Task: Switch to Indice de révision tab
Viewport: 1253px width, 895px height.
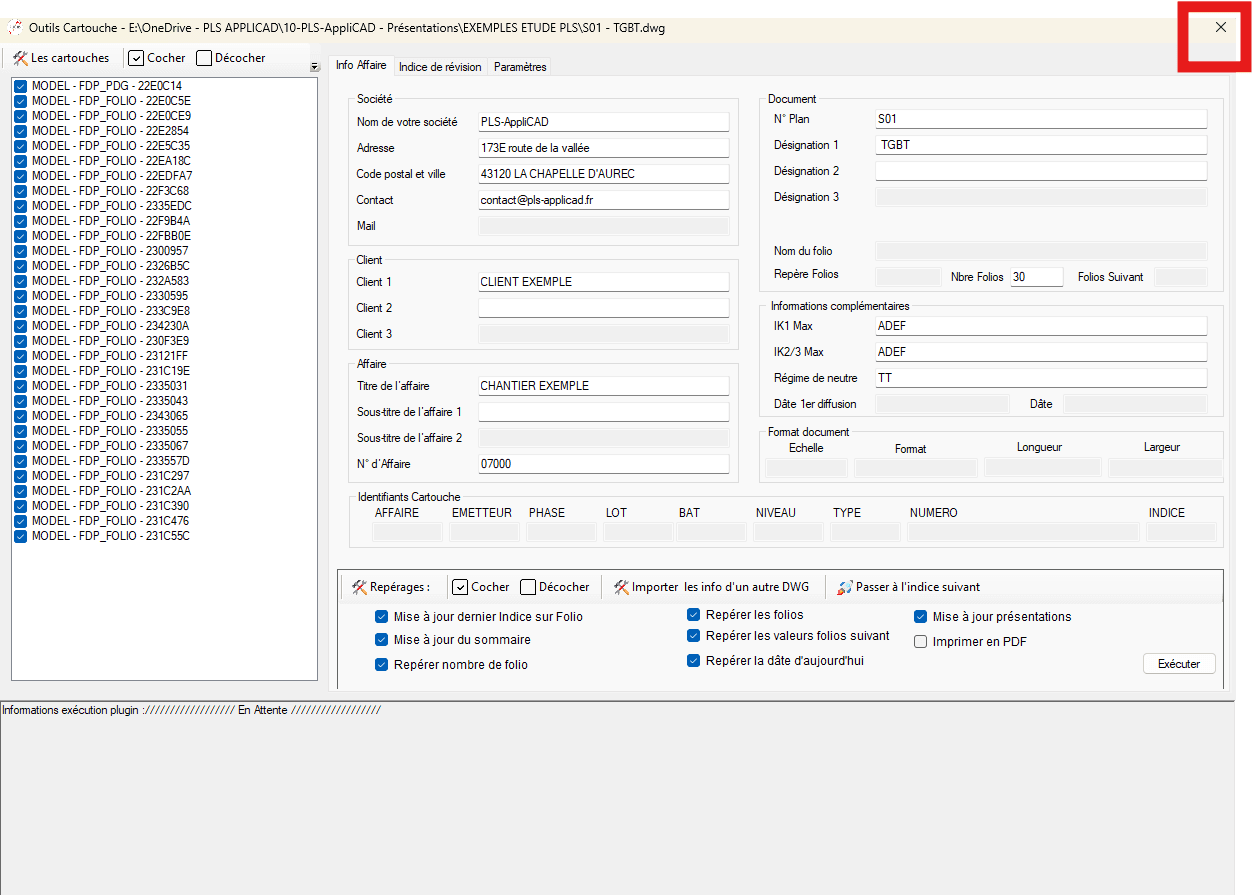Action: (440, 67)
